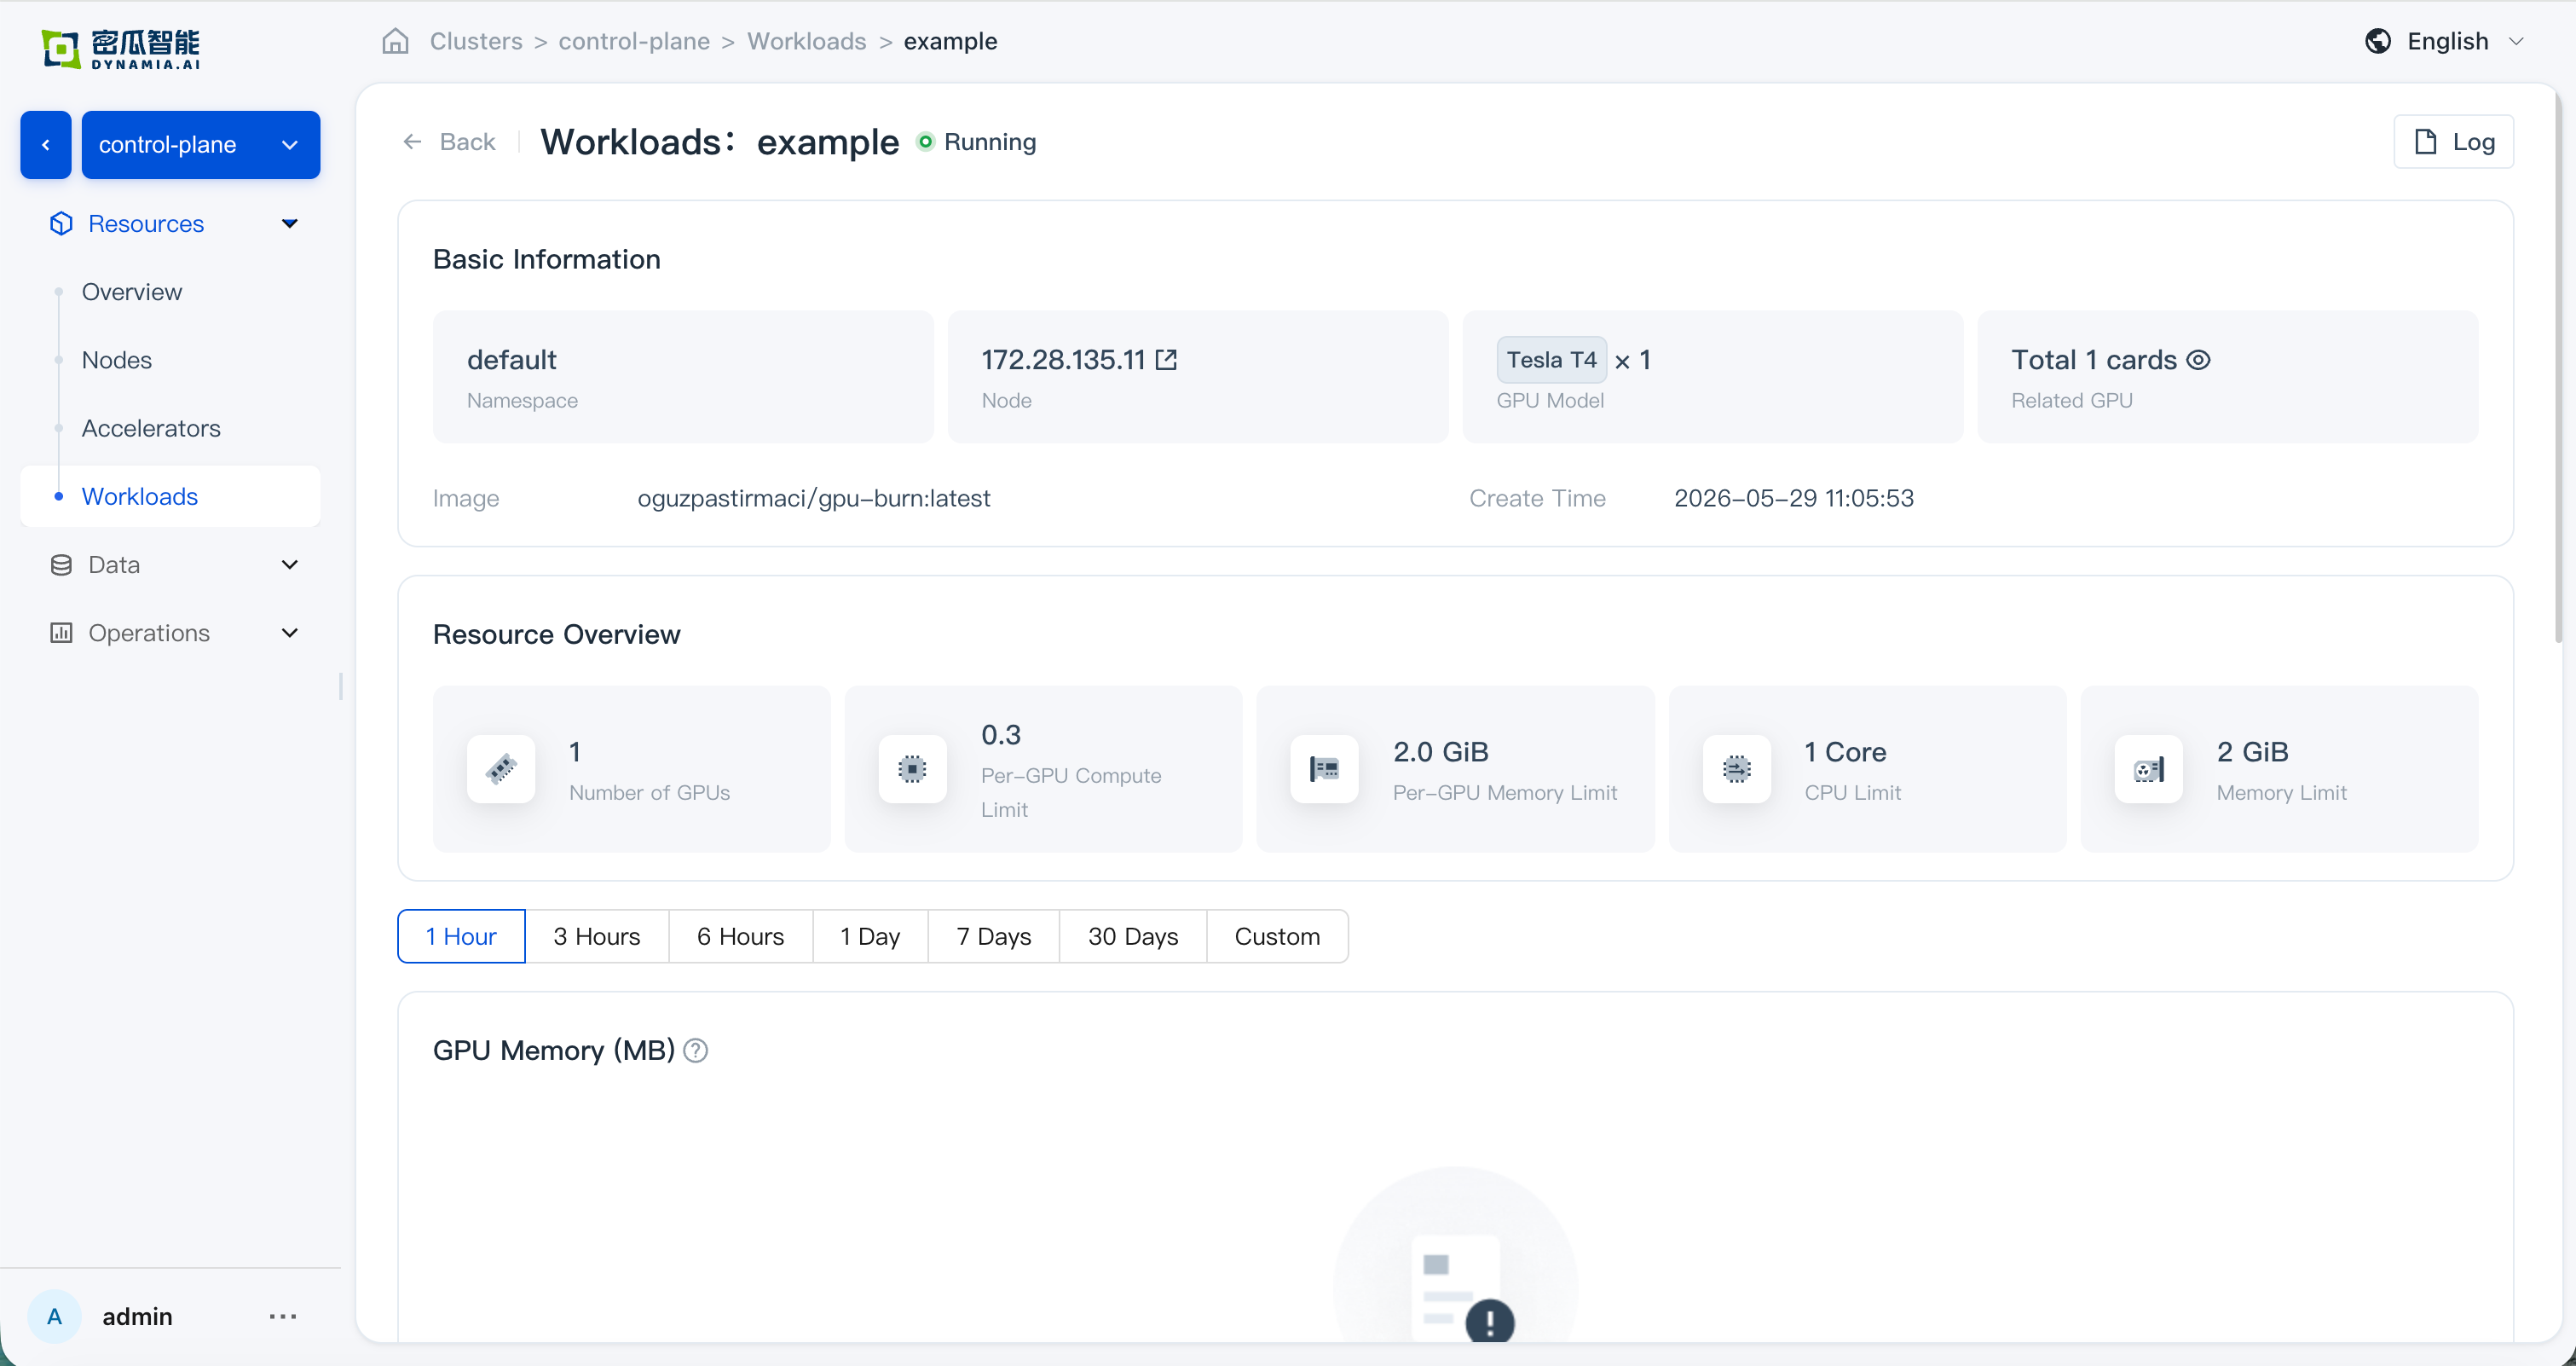2576x1366 pixels.
Task: Click the Log document icon
Action: [2425, 141]
